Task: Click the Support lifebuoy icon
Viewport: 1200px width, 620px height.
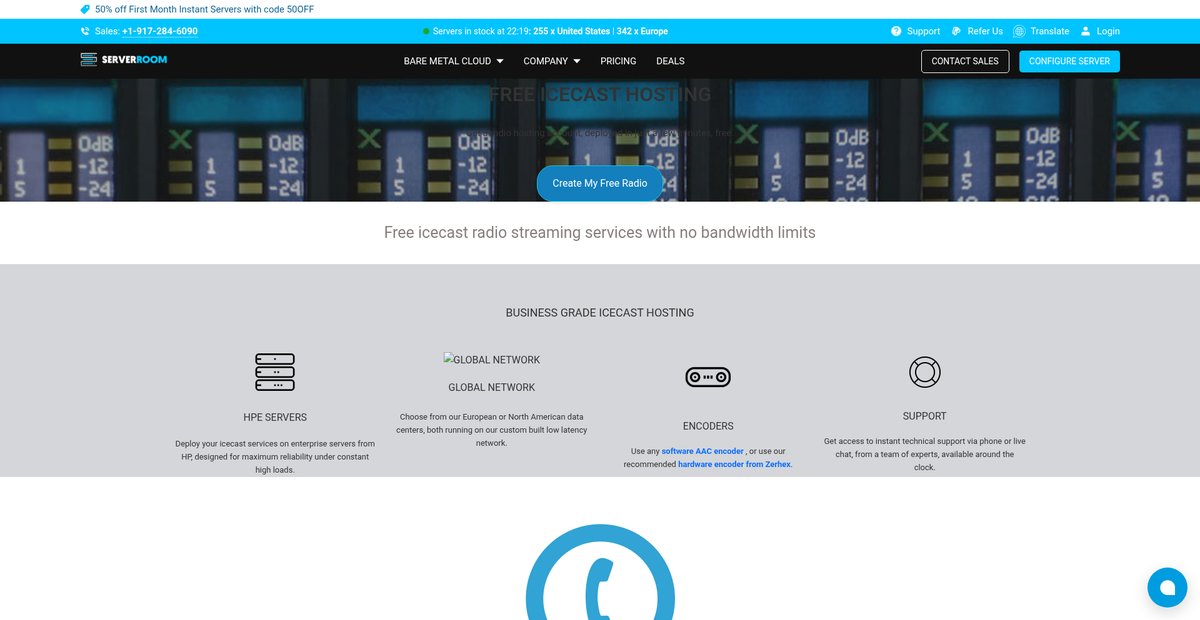Action: click(925, 372)
